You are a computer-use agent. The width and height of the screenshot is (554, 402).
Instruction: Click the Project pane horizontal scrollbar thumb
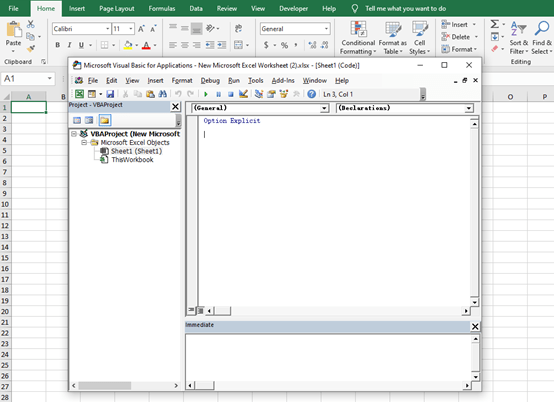(105, 385)
